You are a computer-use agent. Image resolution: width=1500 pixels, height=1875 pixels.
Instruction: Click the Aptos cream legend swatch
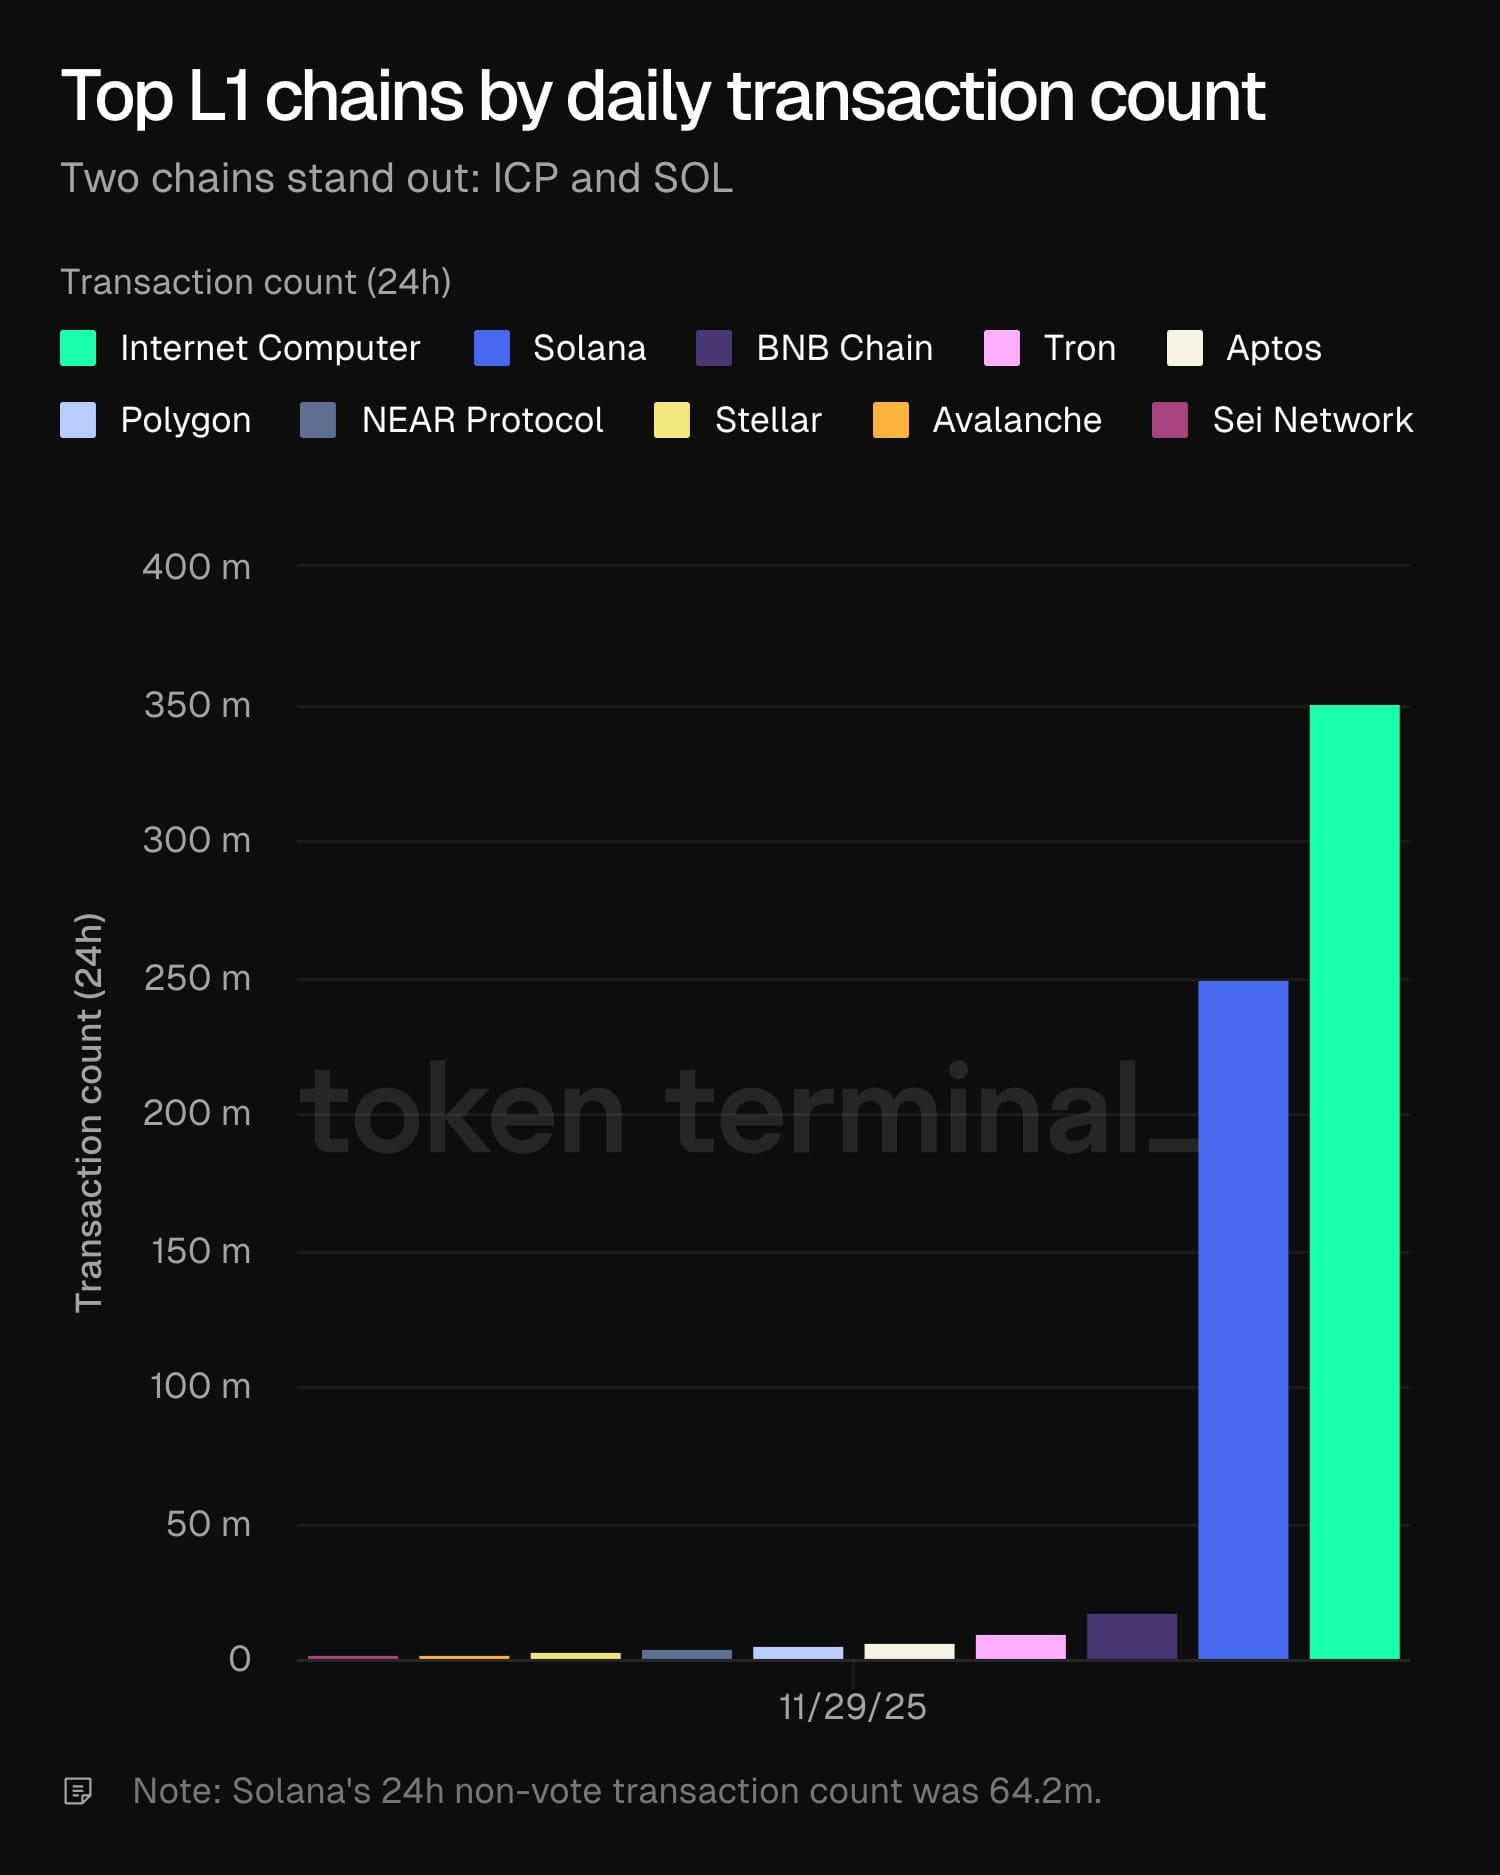click(1185, 348)
